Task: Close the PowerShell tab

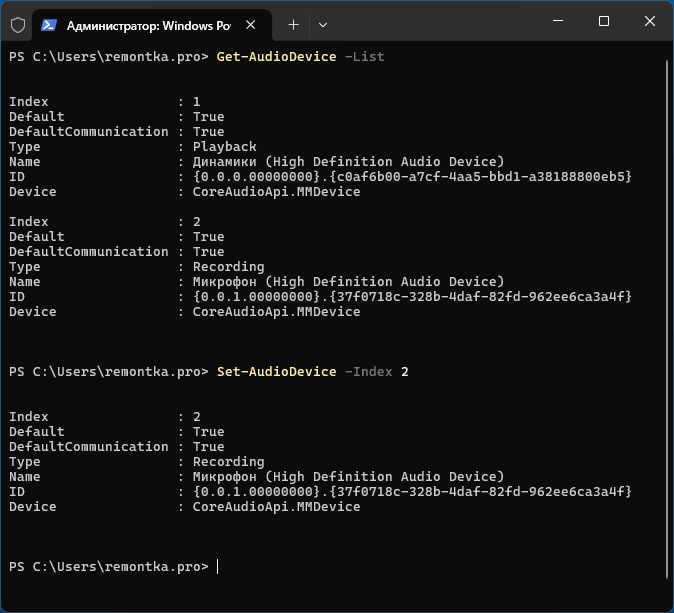Action: point(251,25)
